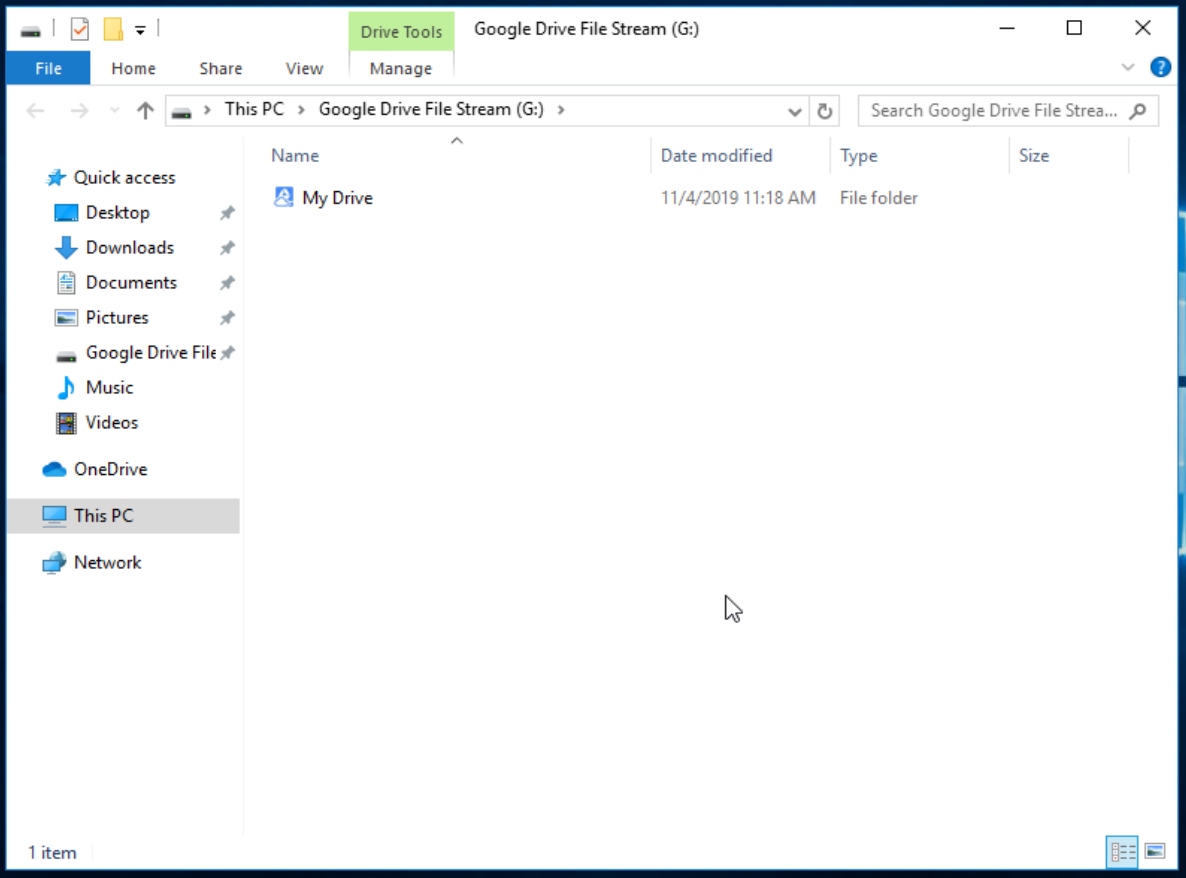
Task: Click the 11/4/2019 11:18 AM date cell
Action: pos(738,198)
